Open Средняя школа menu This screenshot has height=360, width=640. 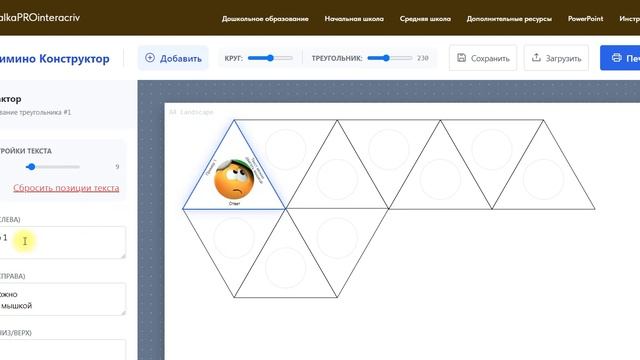(425, 19)
